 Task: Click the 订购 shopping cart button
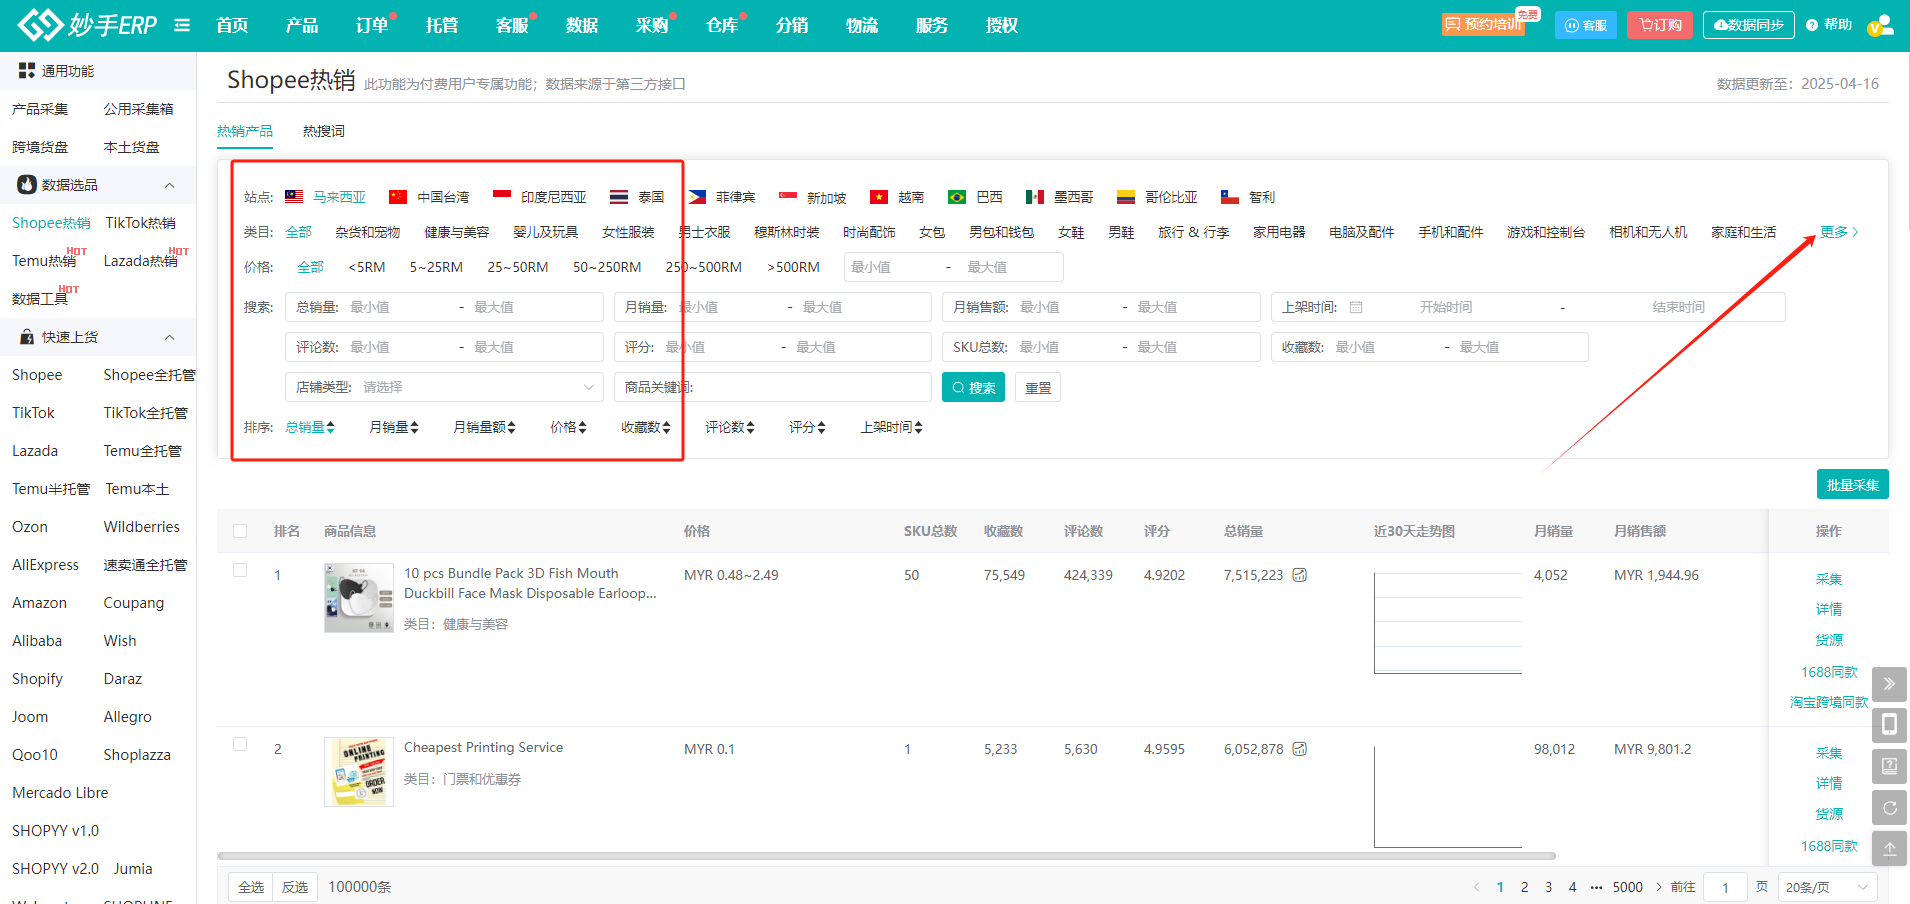pos(1660,25)
